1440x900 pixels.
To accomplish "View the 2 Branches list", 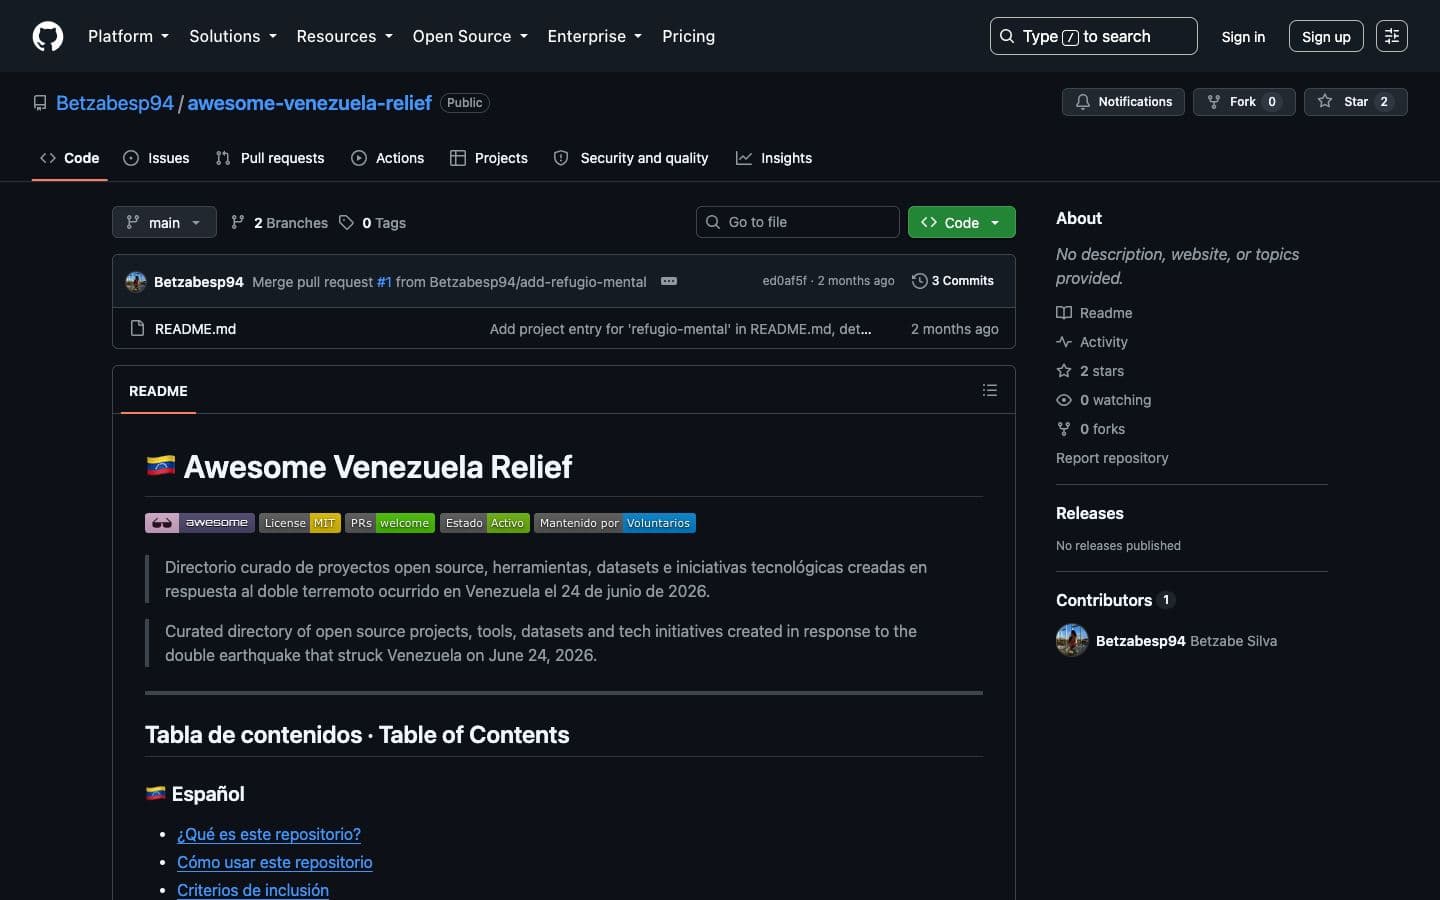I will tap(279, 223).
